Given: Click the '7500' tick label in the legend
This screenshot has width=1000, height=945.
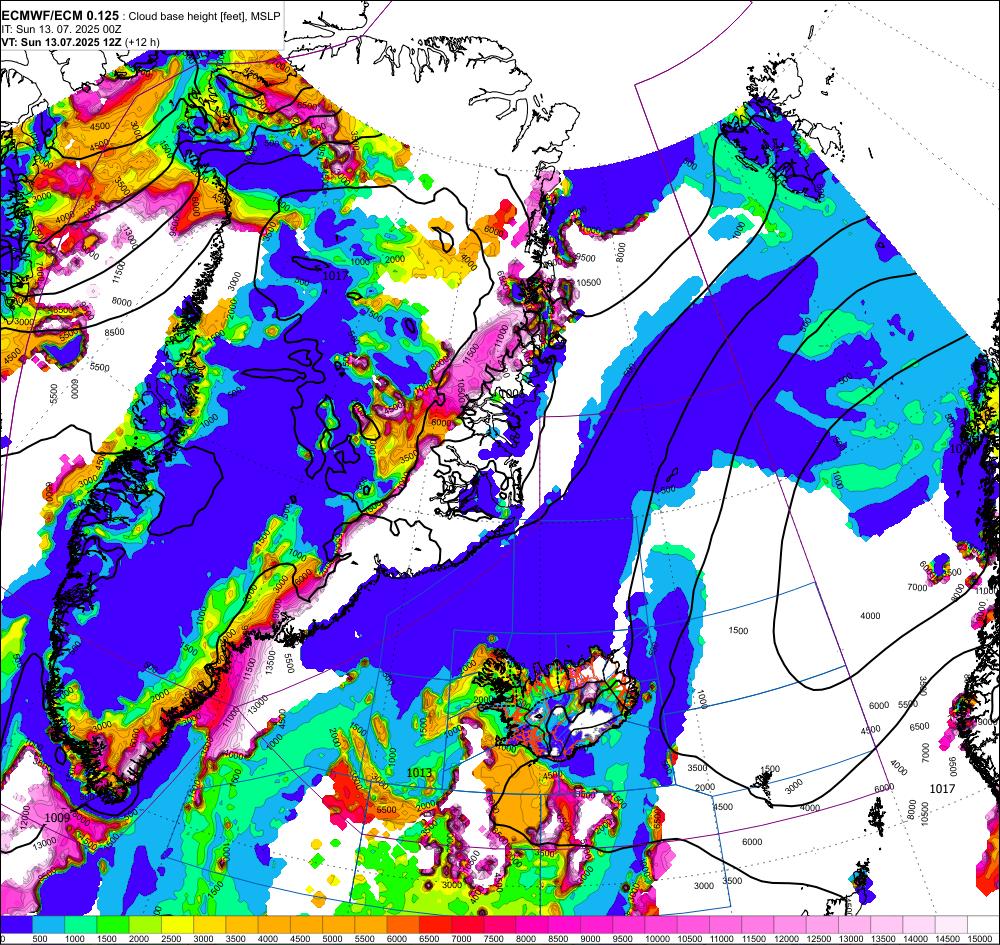Looking at the screenshot, I should pyautogui.click(x=494, y=939).
